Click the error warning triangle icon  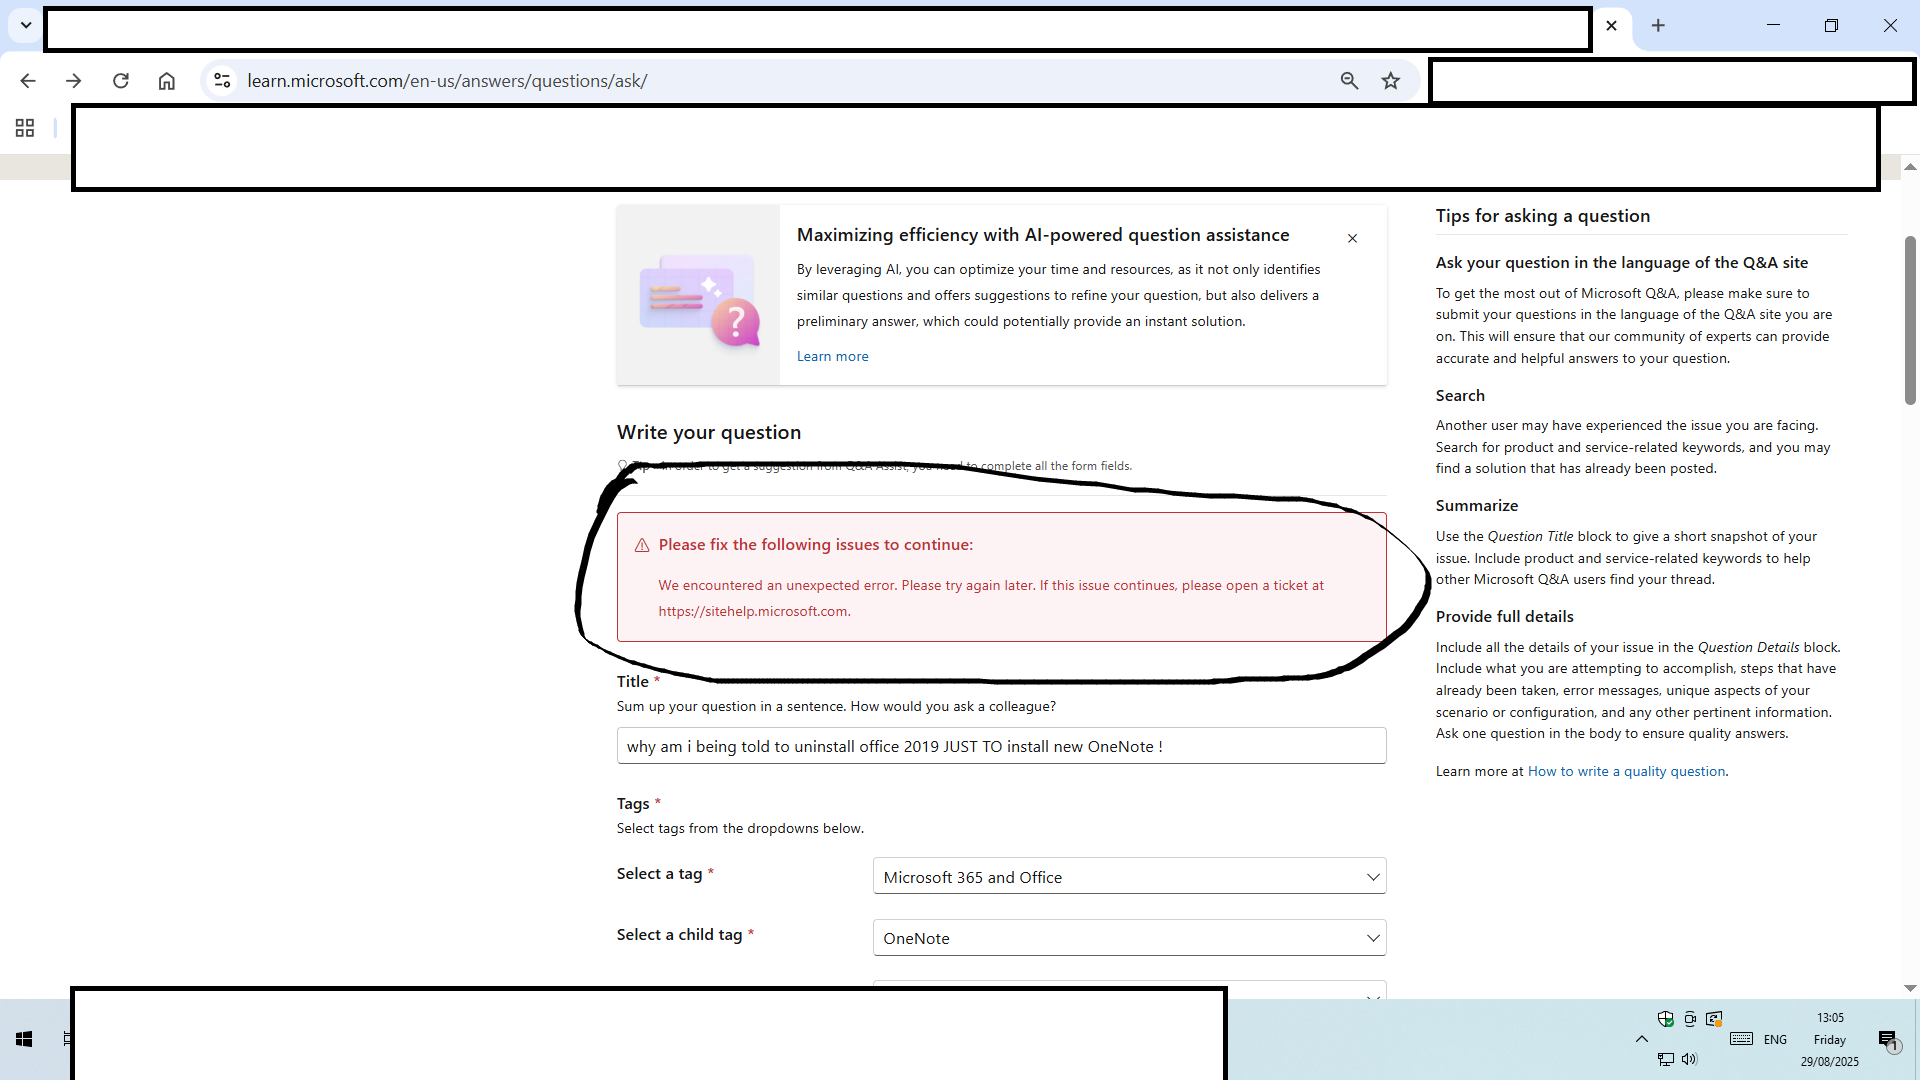(x=642, y=545)
